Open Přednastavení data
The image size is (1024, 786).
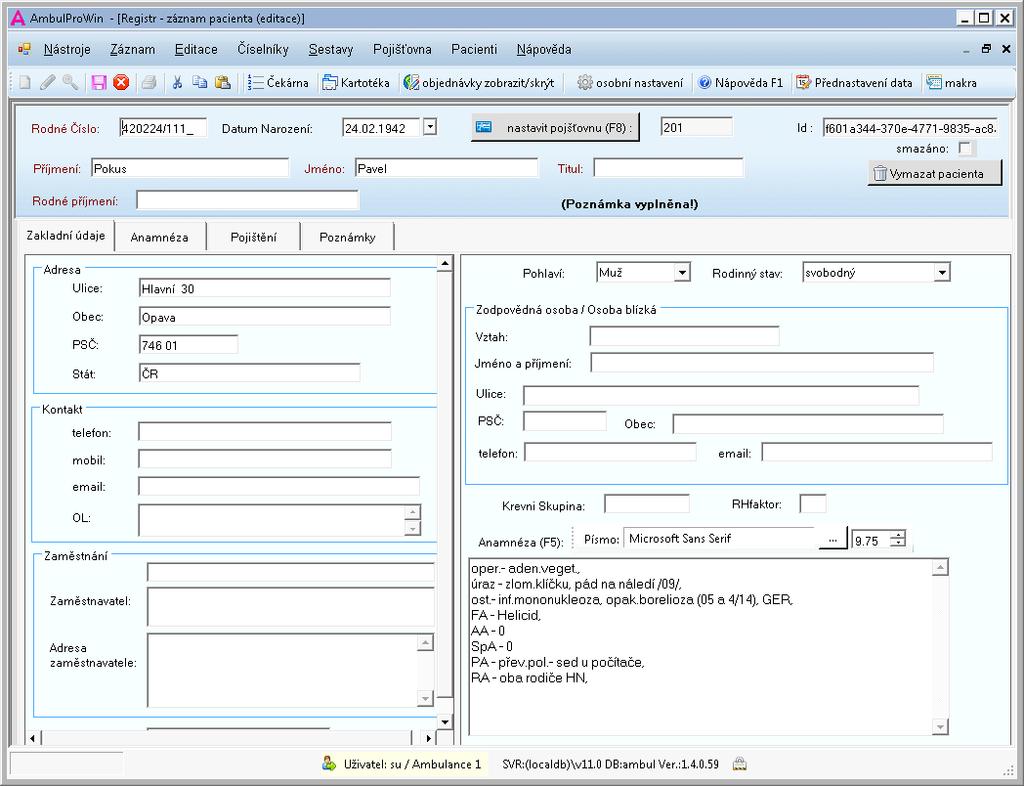click(x=854, y=83)
